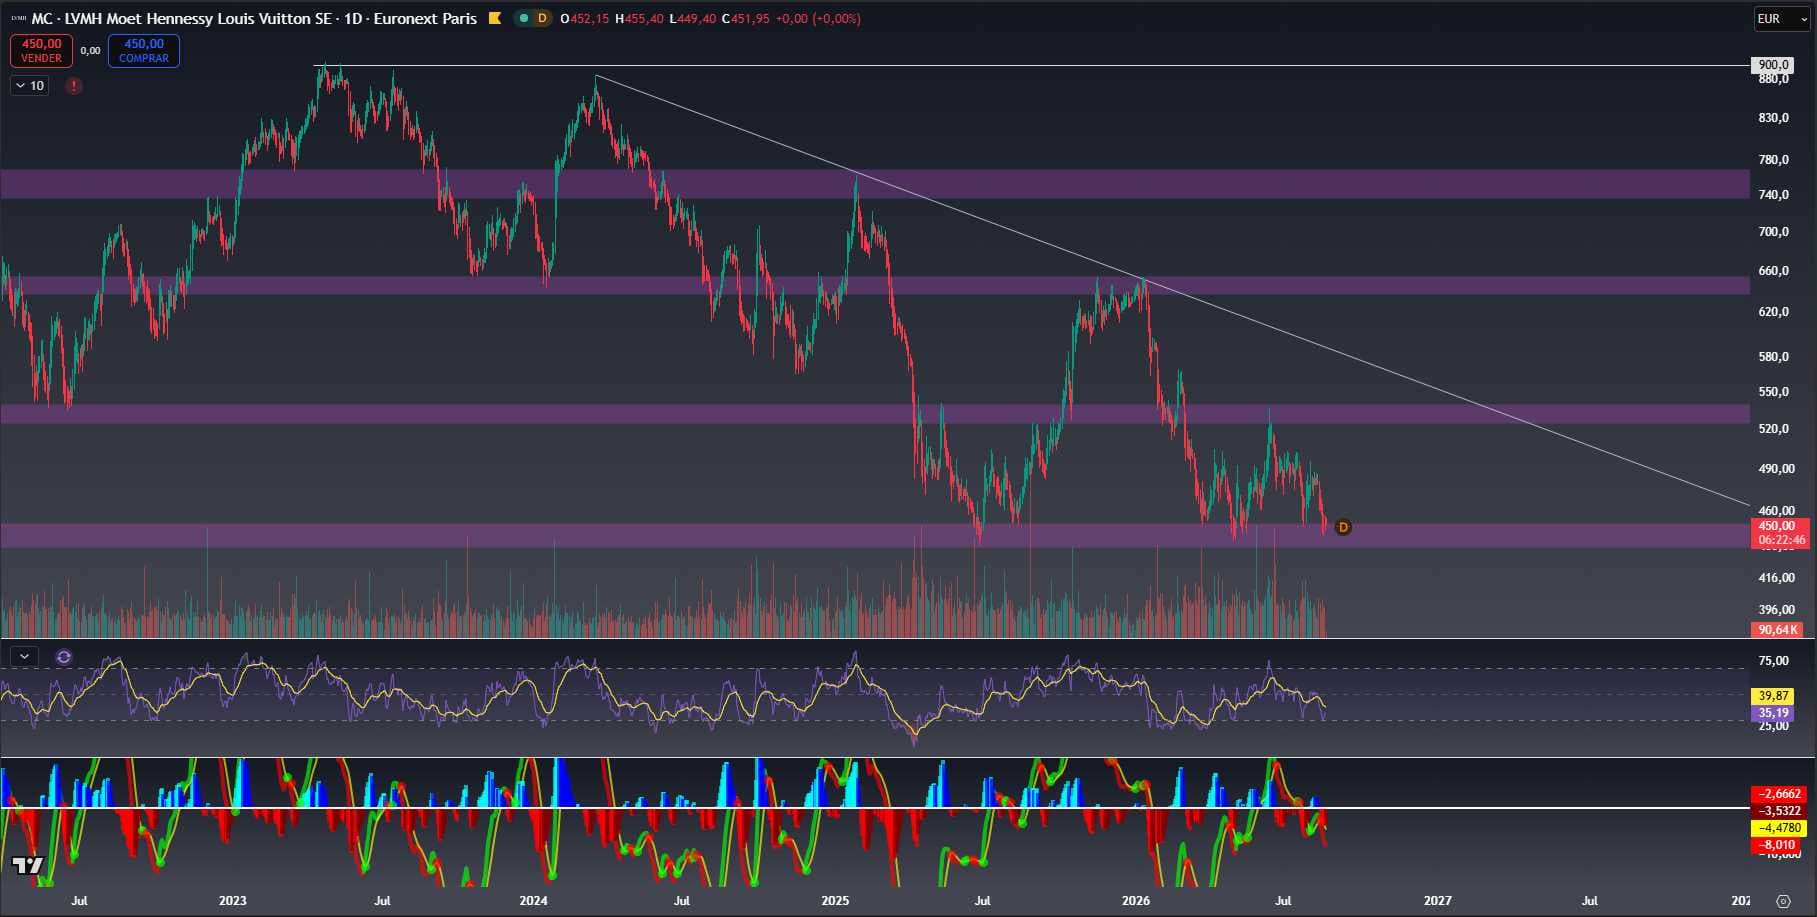The height and width of the screenshot is (917, 1817).
Task: Click the yellow -4,4780 indicator value label
Action: click(x=1780, y=828)
